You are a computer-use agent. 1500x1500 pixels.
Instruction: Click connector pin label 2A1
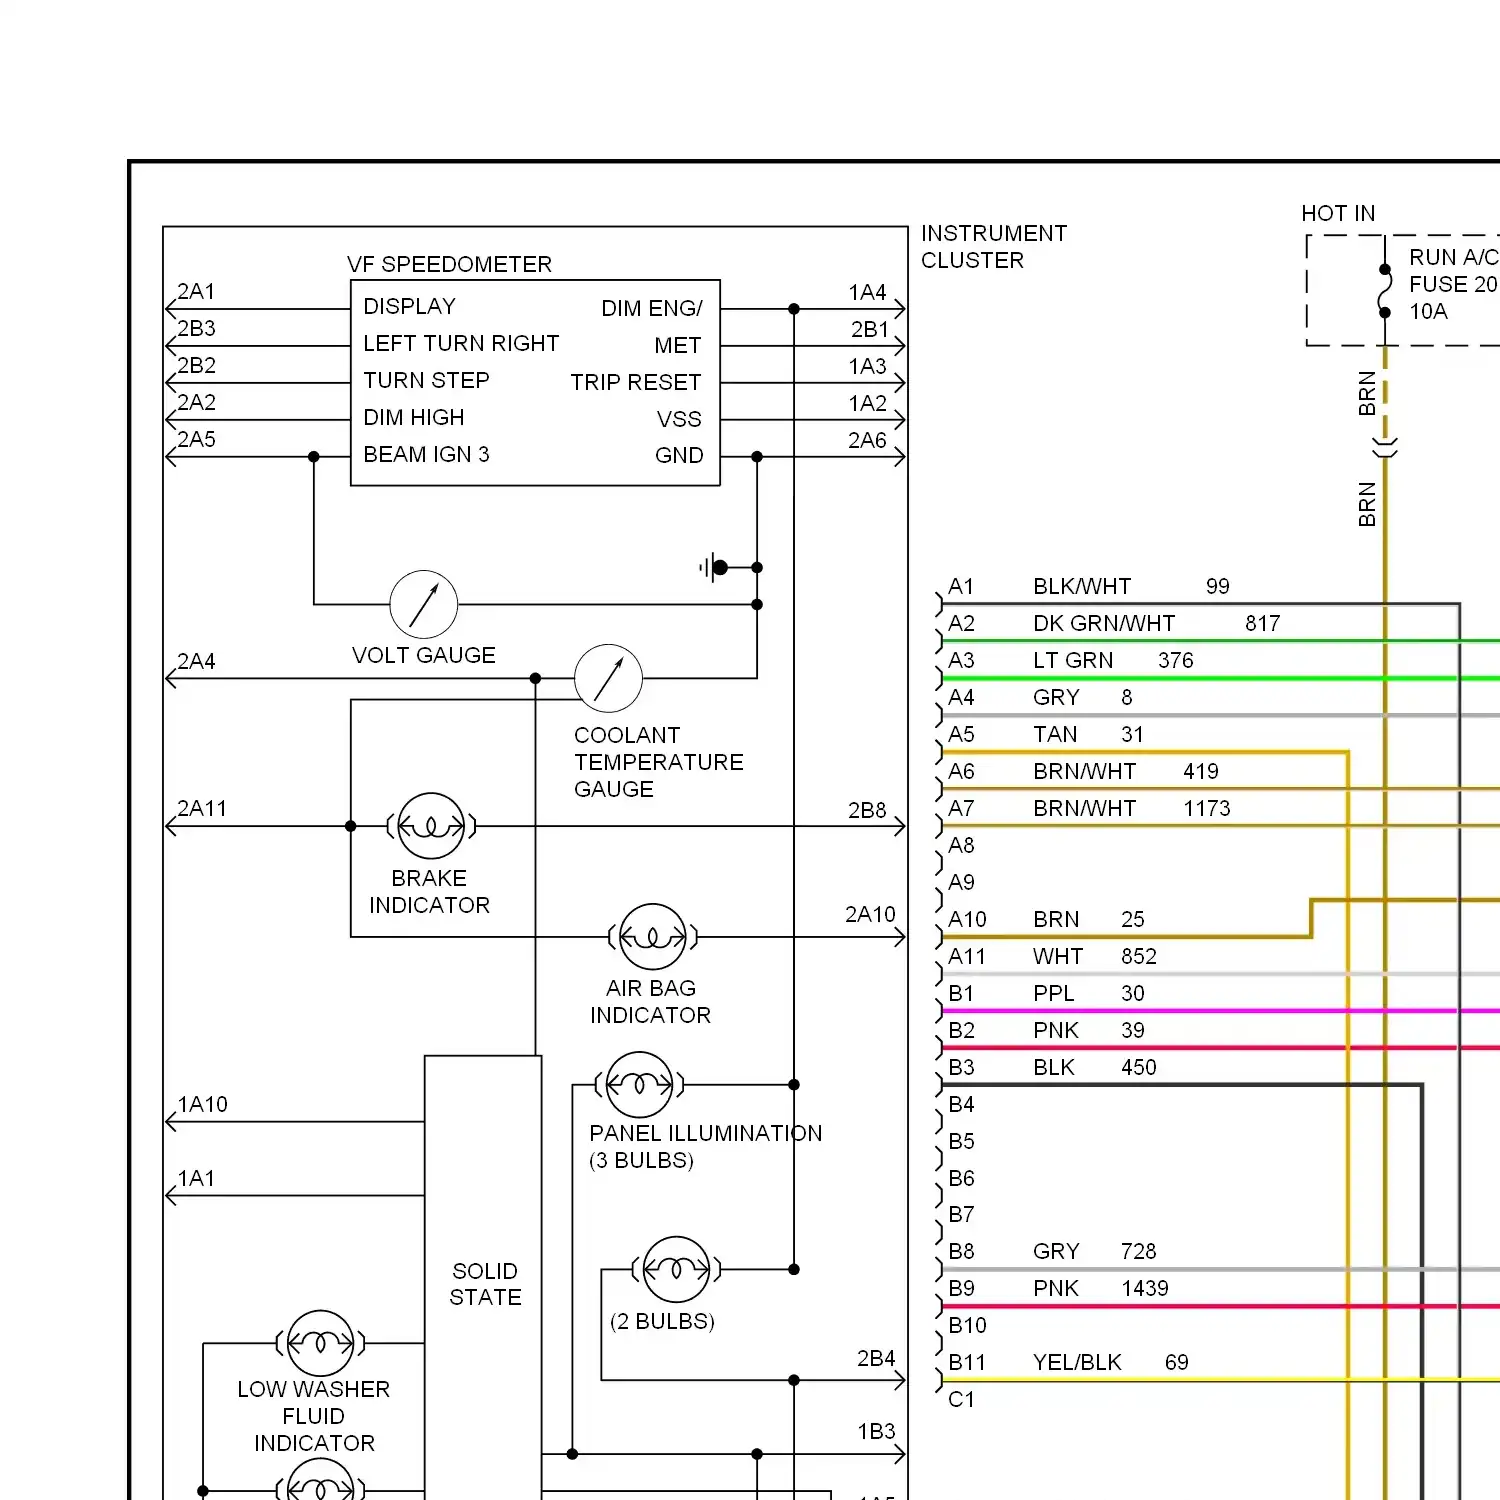196,291
